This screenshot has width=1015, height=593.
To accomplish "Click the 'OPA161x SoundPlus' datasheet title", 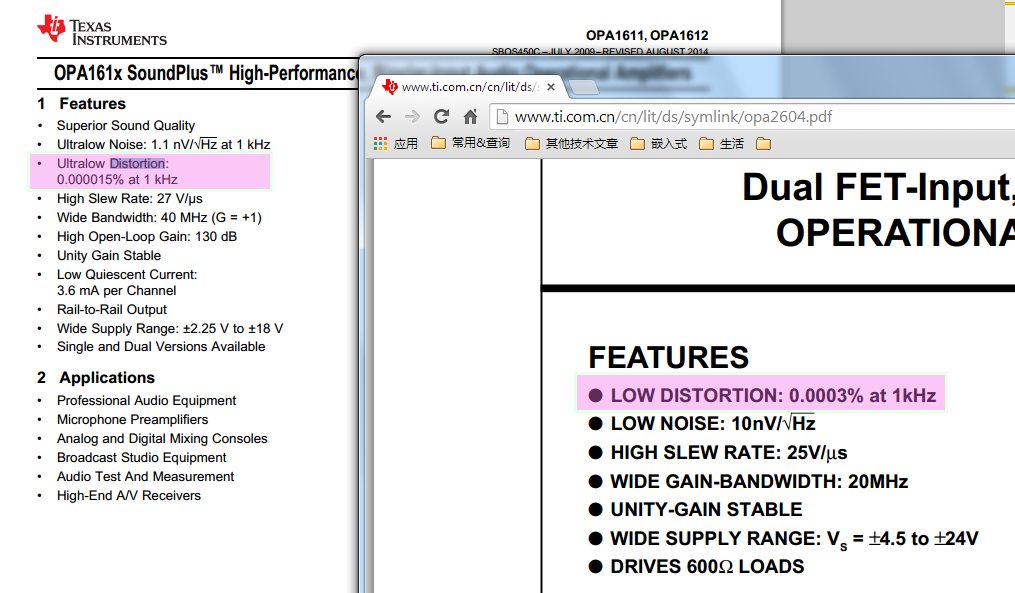I will pos(206,73).
